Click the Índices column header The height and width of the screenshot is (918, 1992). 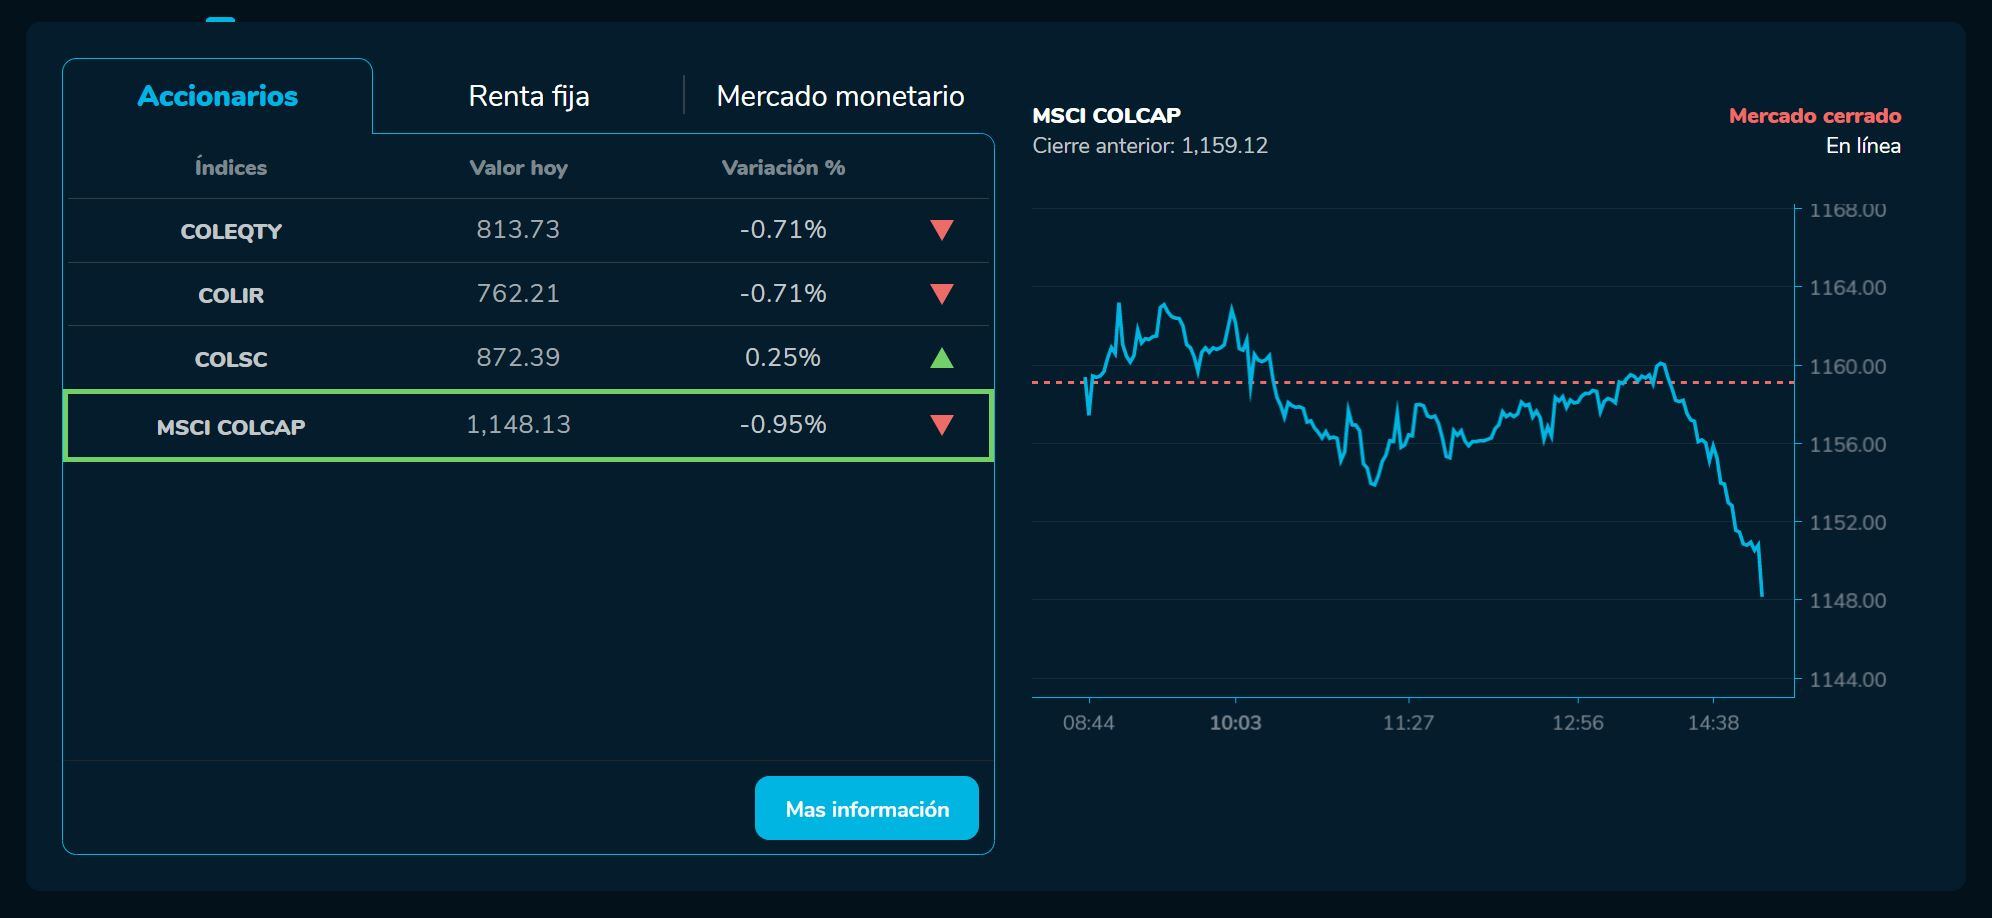point(231,168)
